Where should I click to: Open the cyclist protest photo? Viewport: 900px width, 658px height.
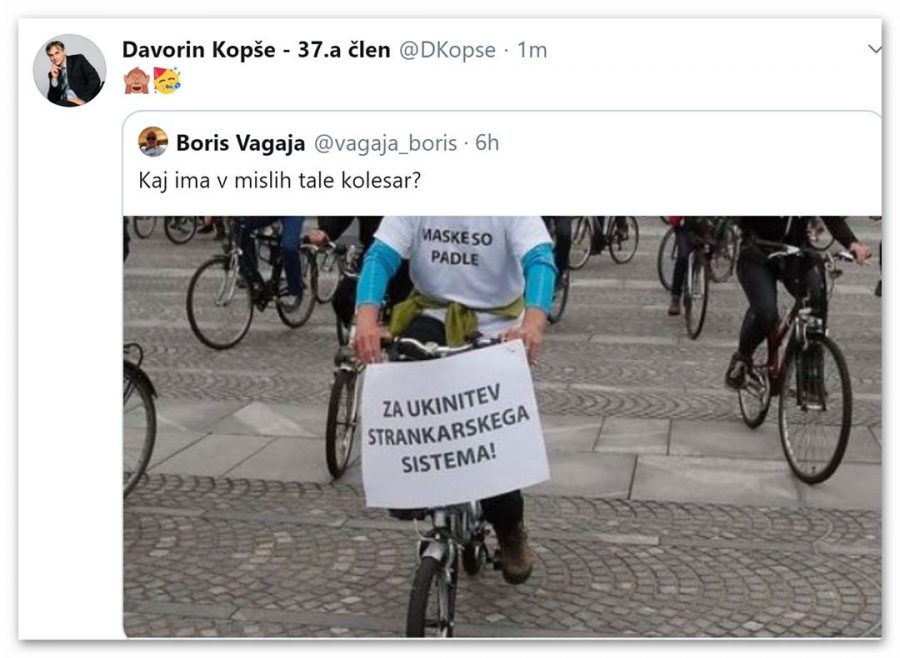pyautogui.click(x=502, y=427)
